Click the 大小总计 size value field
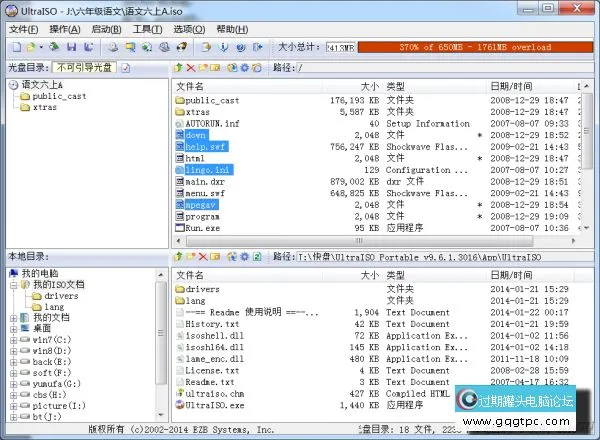This screenshot has height=440, width=600. point(341,47)
